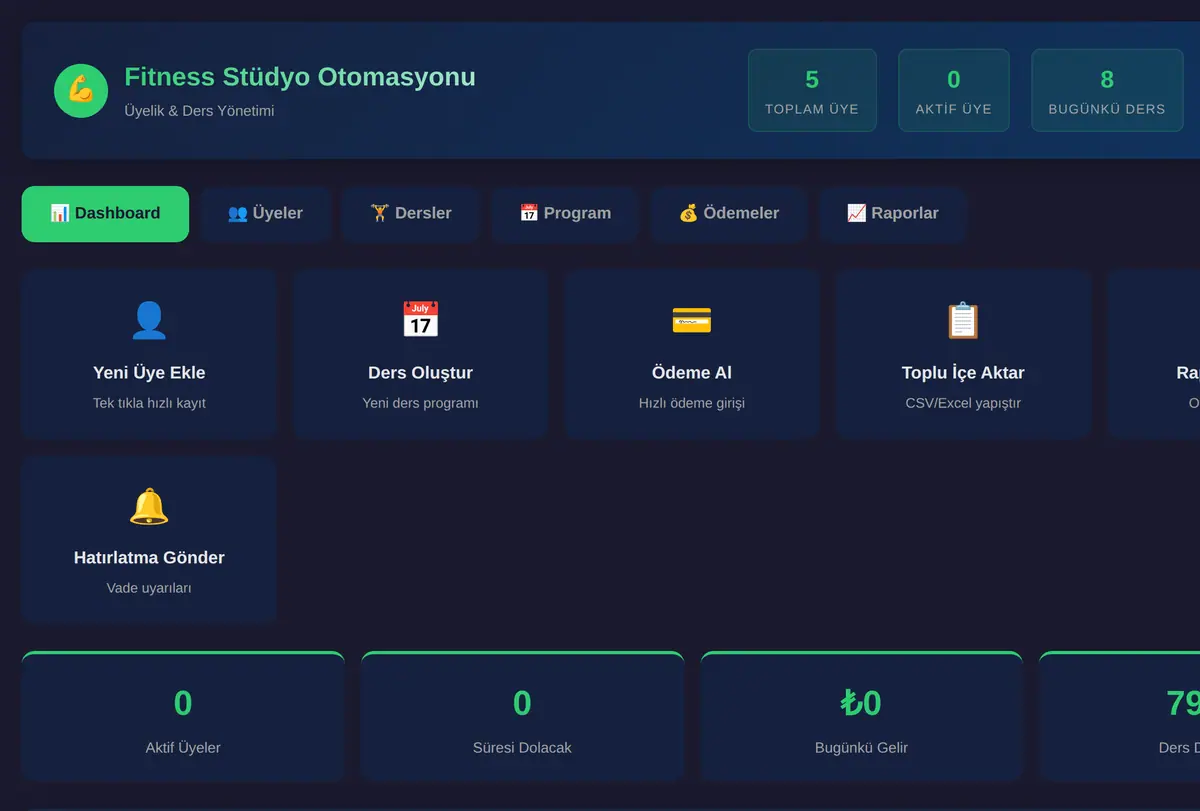Click the Hatırlatma Gönder card title
This screenshot has width=1200, height=811.
[149, 558]
